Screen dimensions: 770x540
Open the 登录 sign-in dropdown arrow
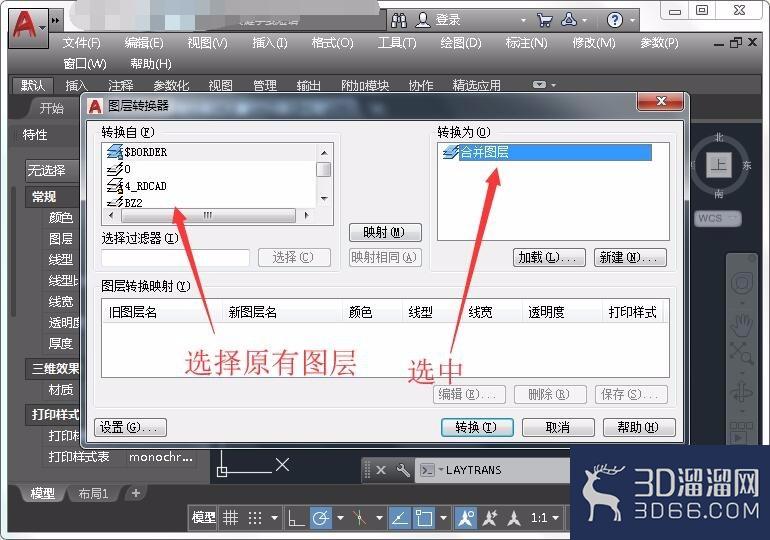523,20
